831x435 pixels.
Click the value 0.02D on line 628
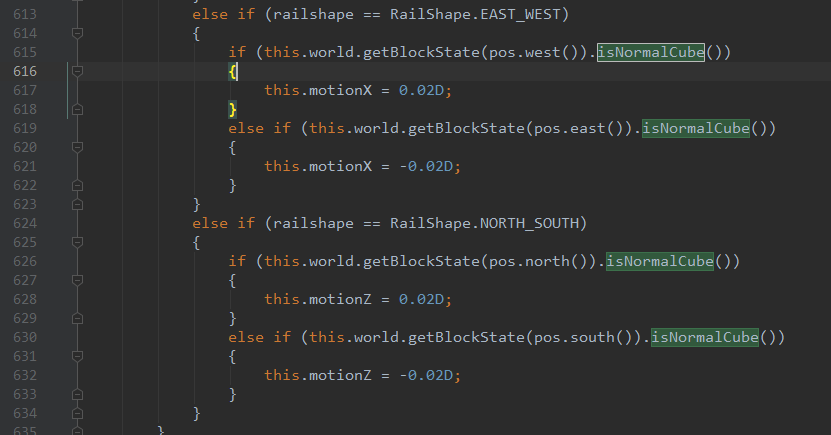point(421,299)
